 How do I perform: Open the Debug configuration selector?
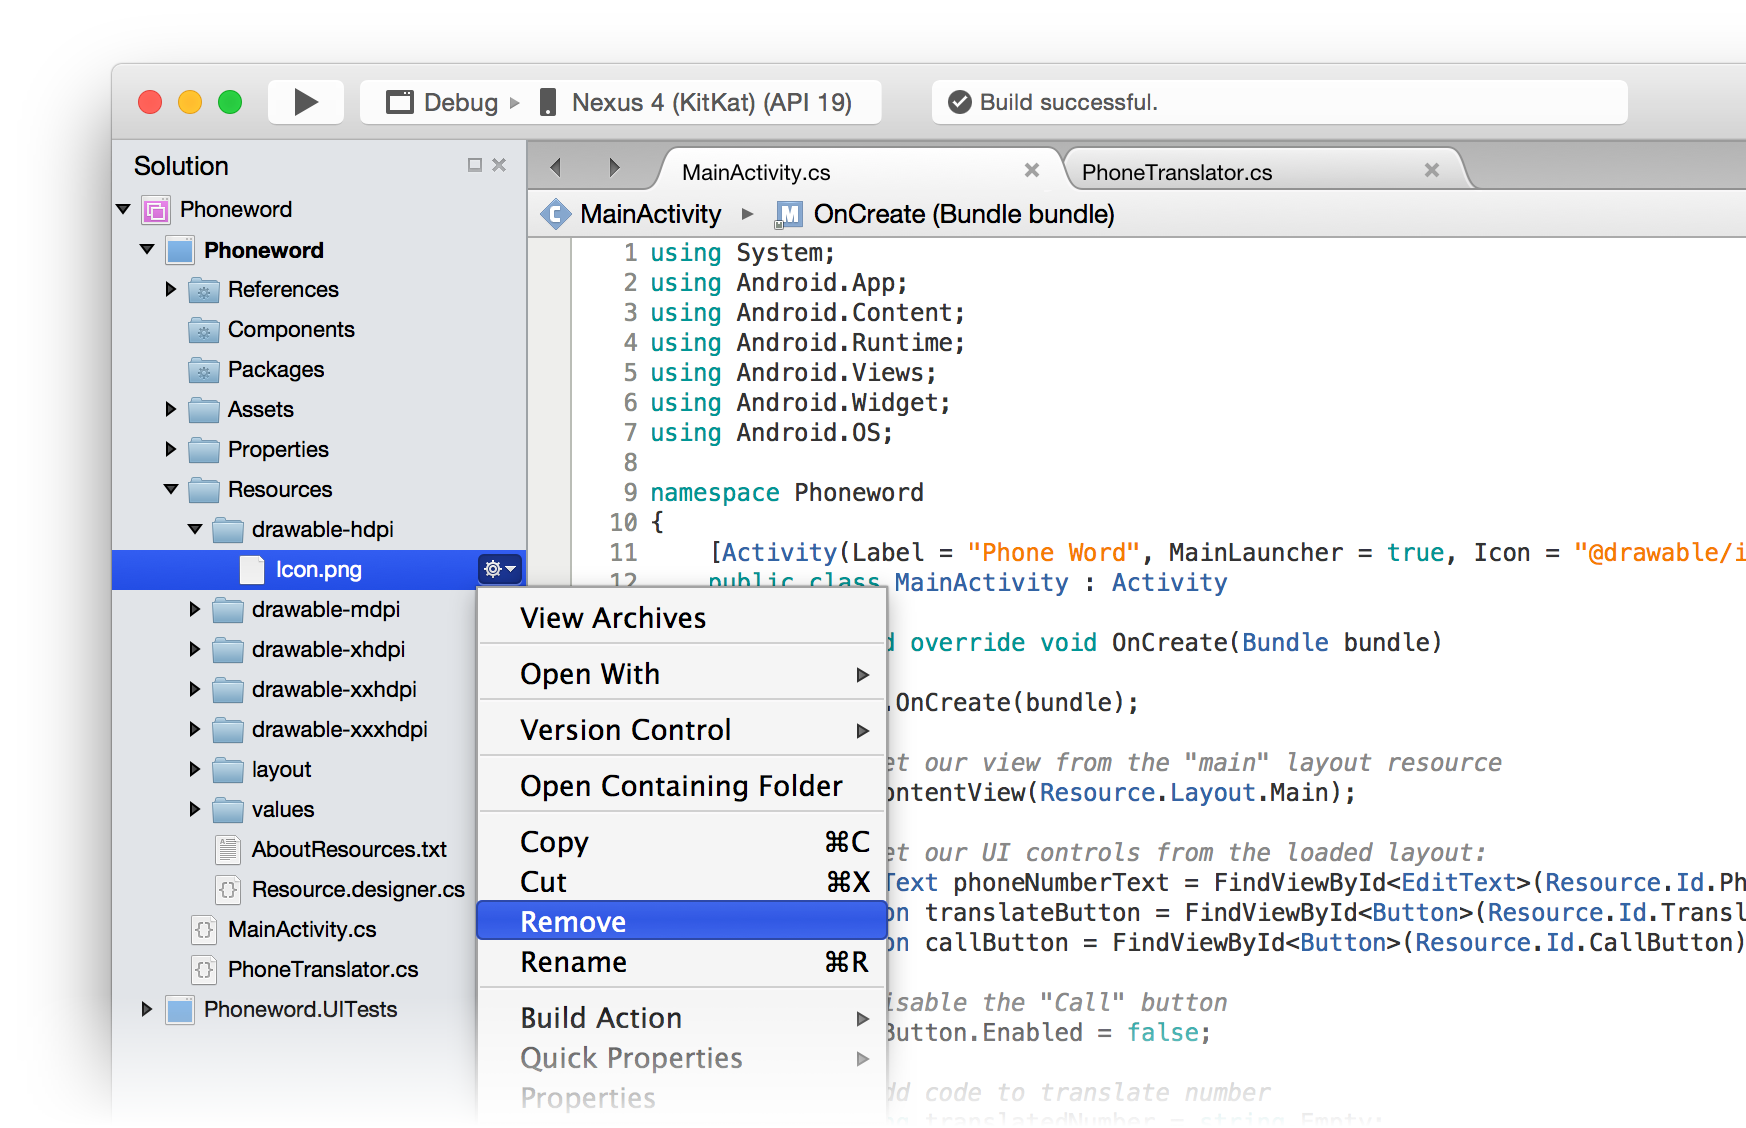(x=443, y=102)
